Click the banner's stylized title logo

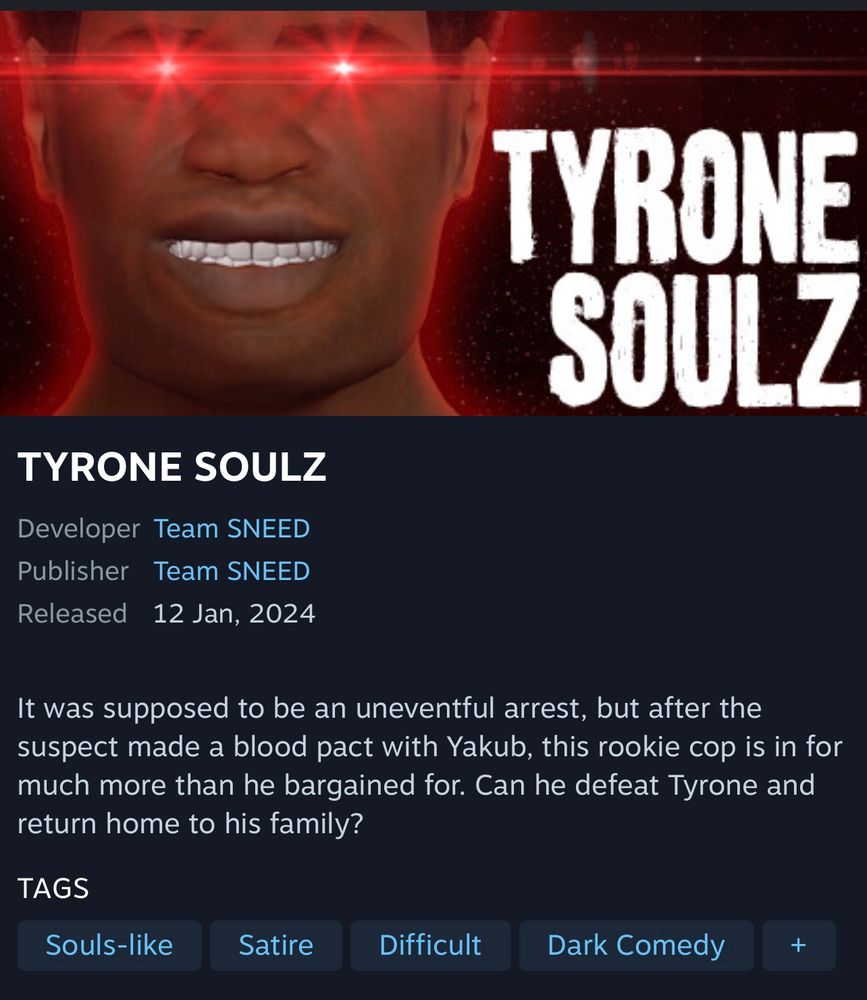[x=676, y=268]
